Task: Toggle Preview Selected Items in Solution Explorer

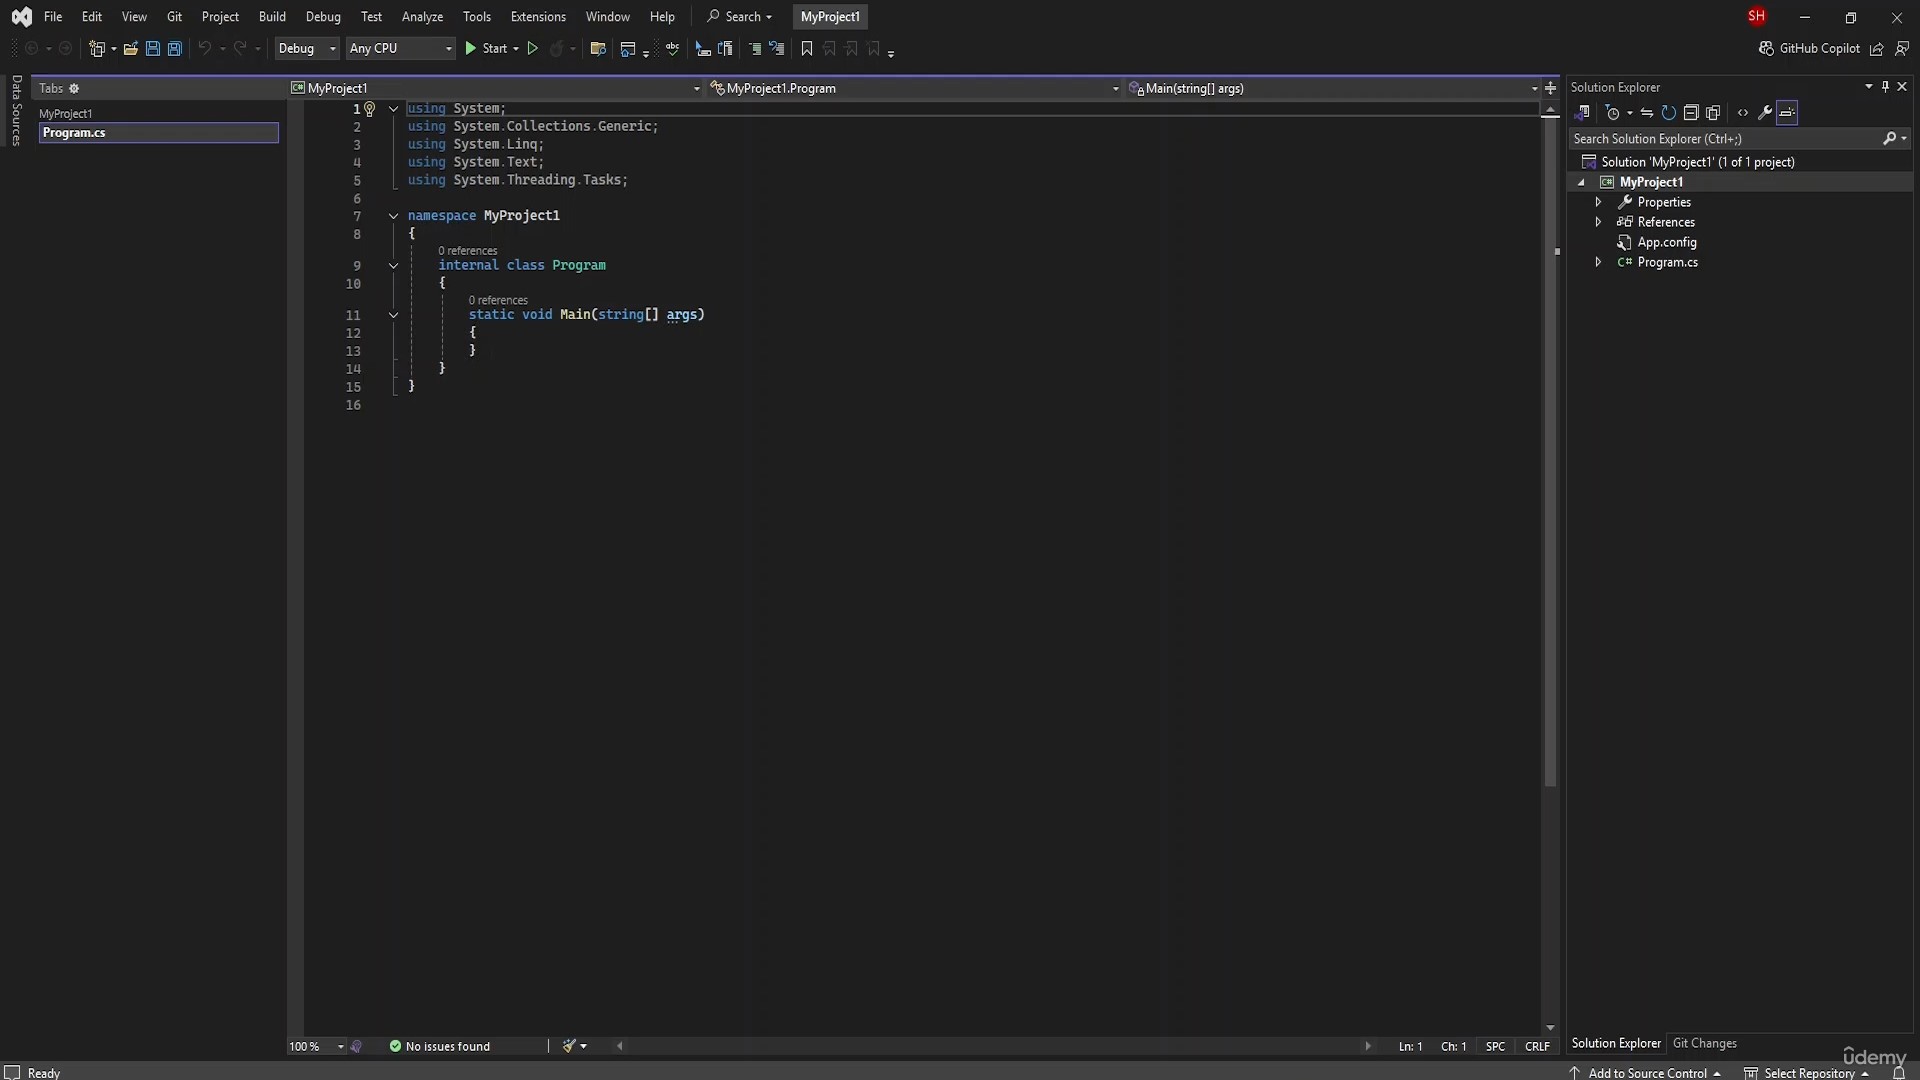Action: (1787, 113)
